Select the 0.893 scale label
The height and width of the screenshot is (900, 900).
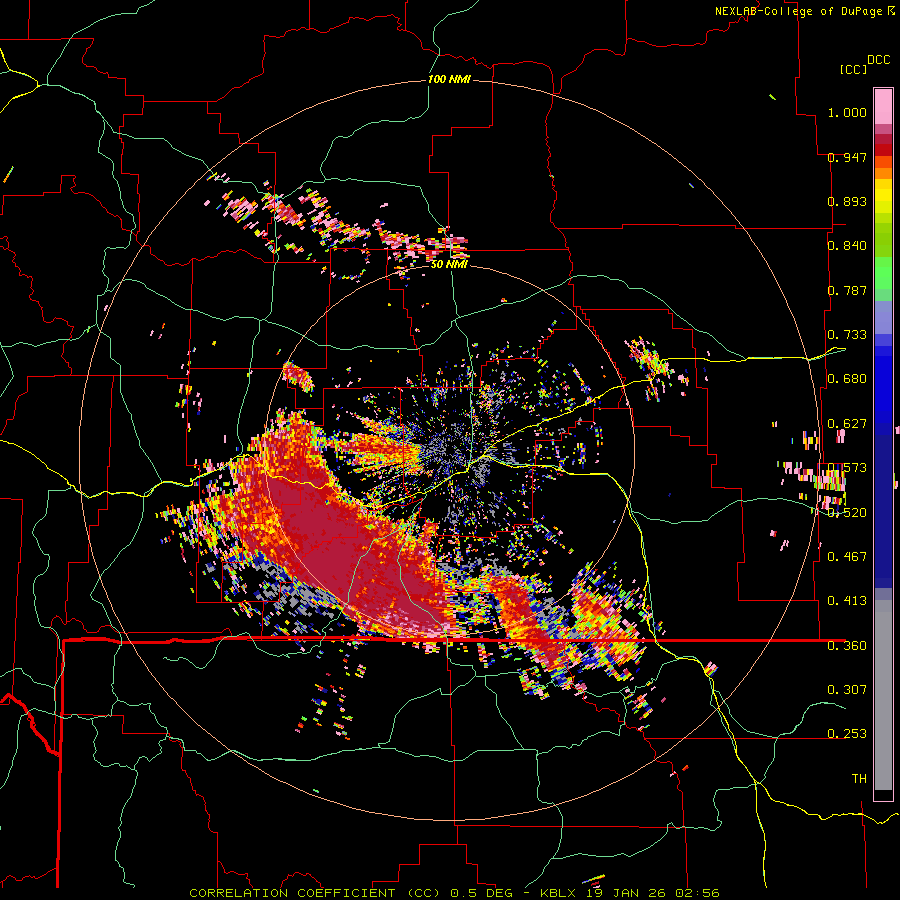tap(847, 201)
